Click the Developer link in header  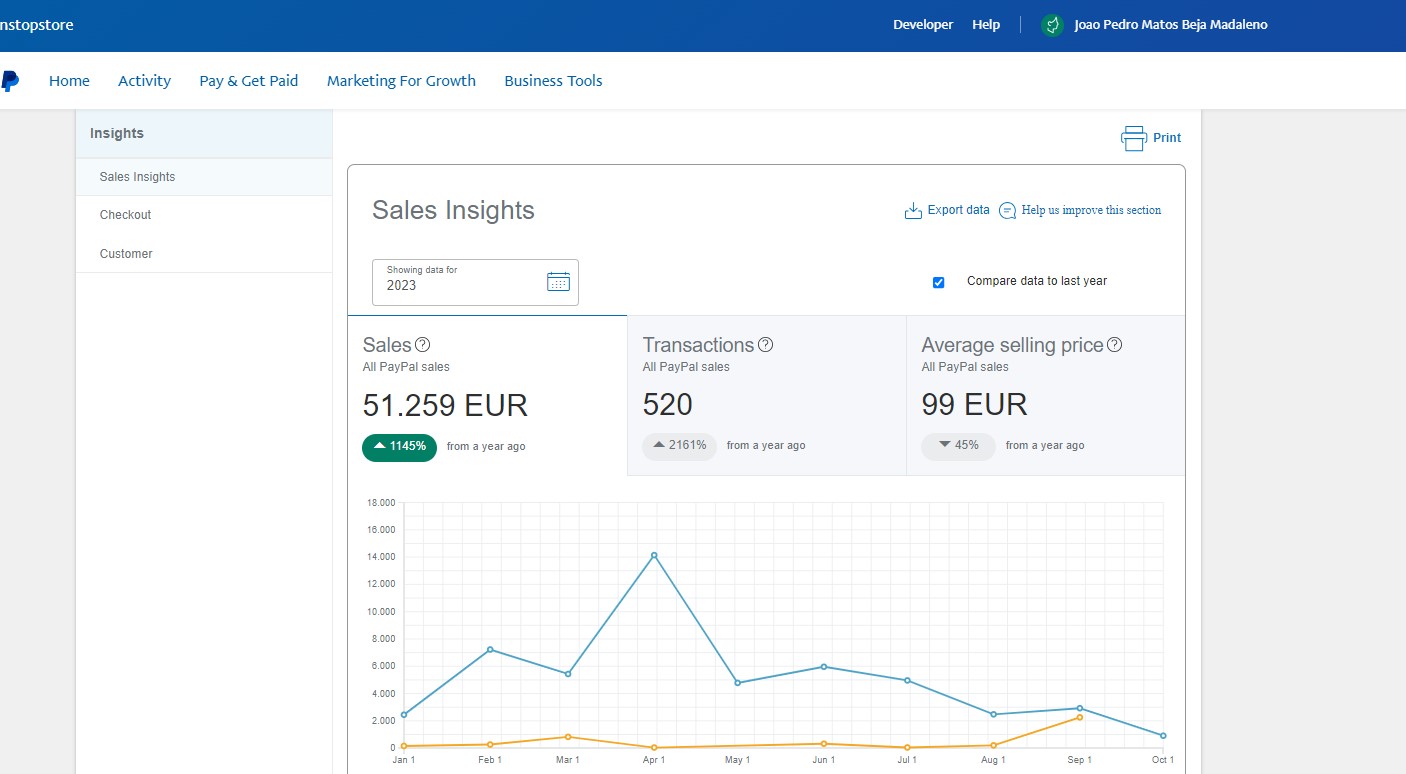922,25
